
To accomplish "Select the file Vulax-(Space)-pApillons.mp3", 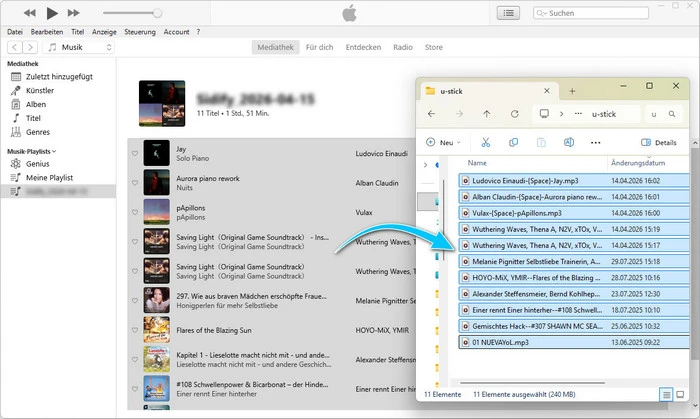I will pos(574,213).
